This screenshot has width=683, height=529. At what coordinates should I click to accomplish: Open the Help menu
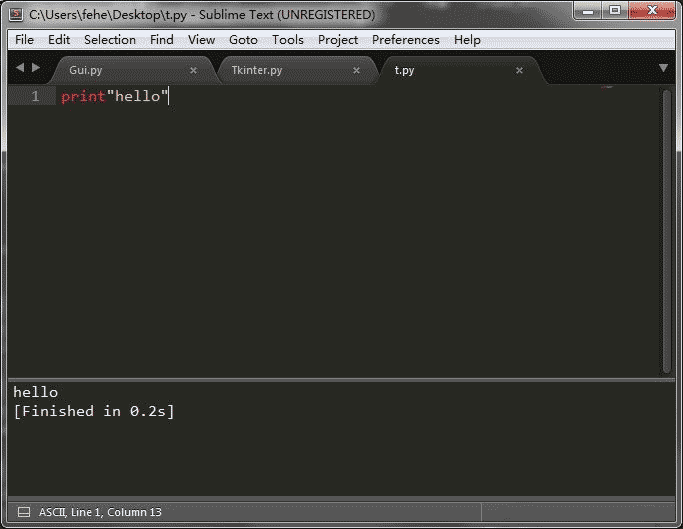tap(467, 40)
